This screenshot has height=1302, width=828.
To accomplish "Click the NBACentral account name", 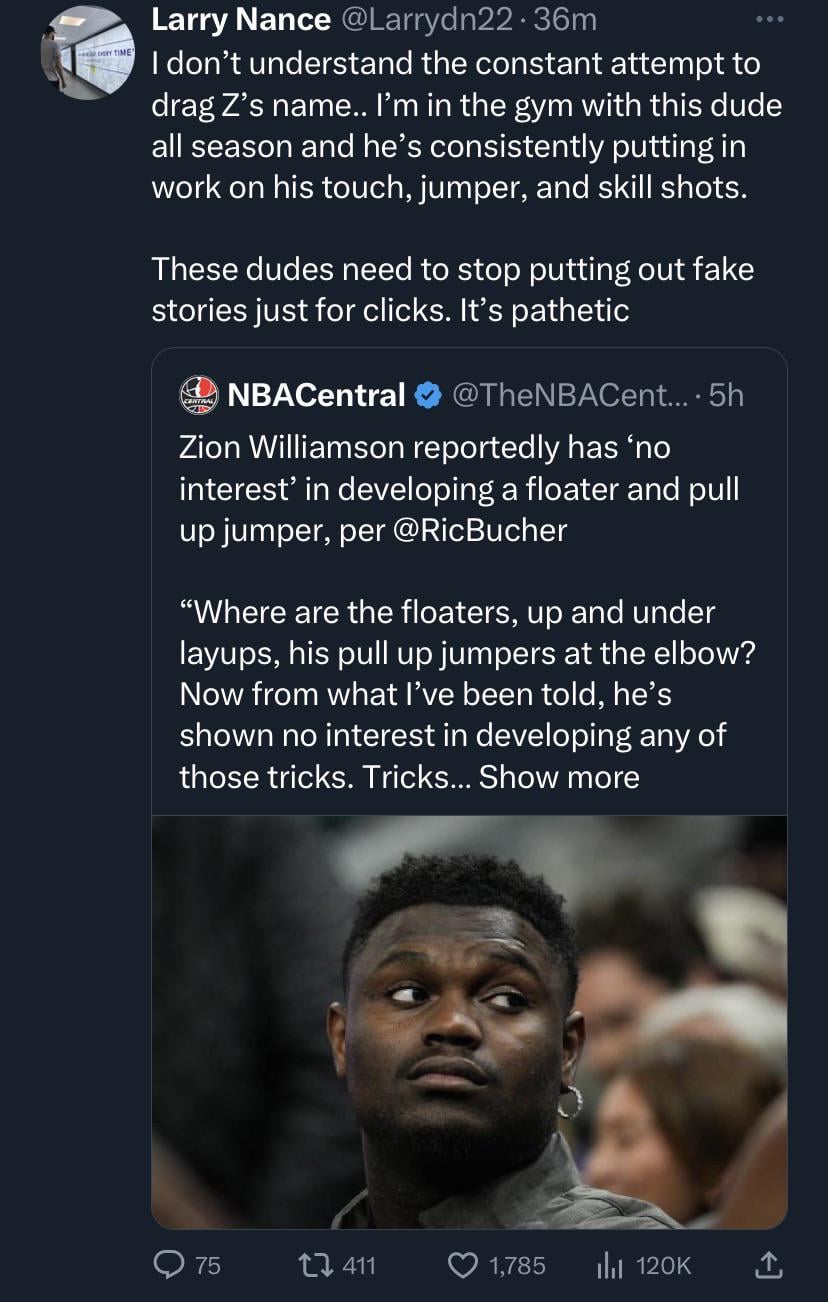I will 315,395.
